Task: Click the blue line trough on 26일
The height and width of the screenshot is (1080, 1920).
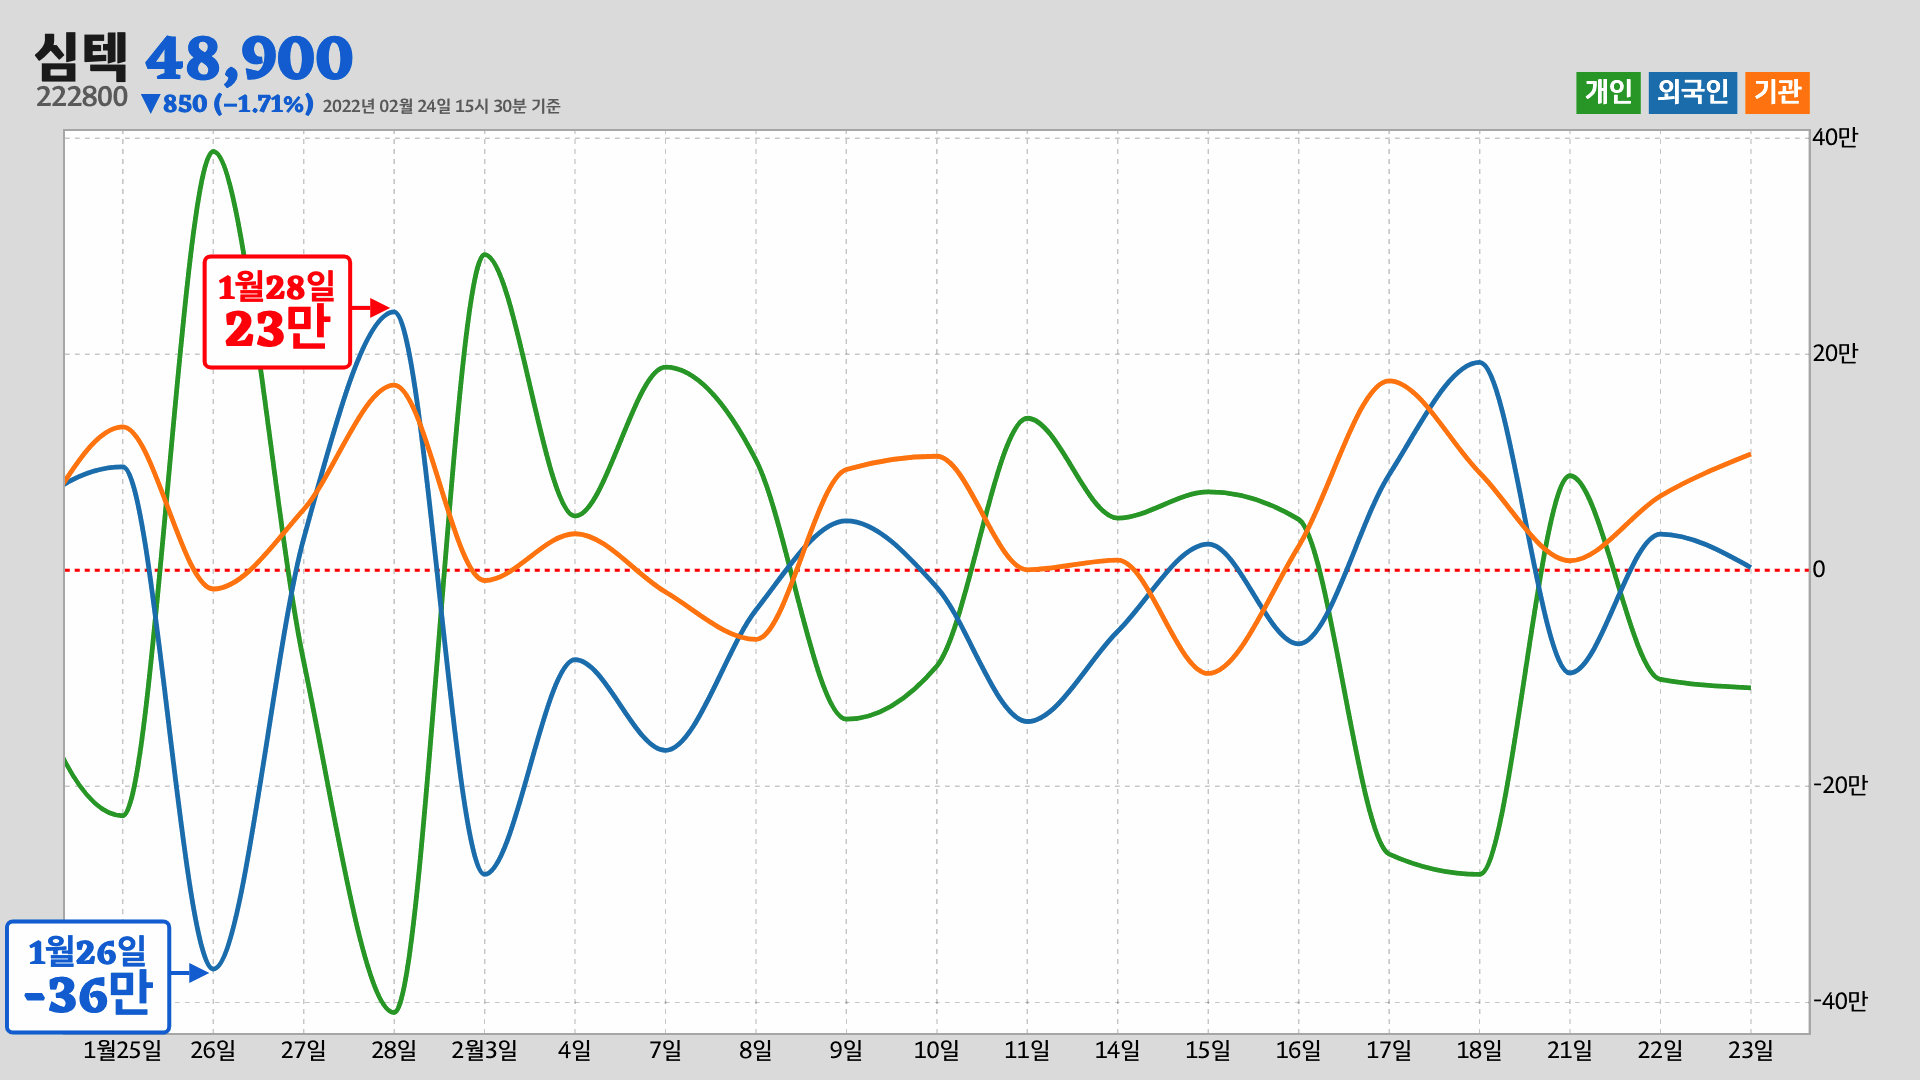Action: click(213, 968)
